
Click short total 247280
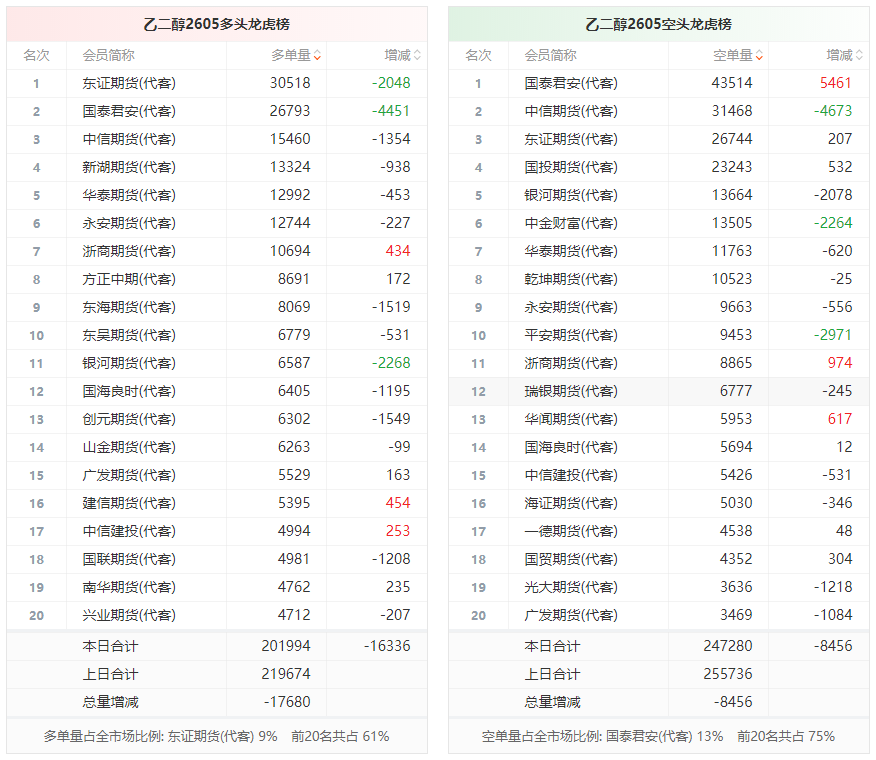tap(728, 646)
